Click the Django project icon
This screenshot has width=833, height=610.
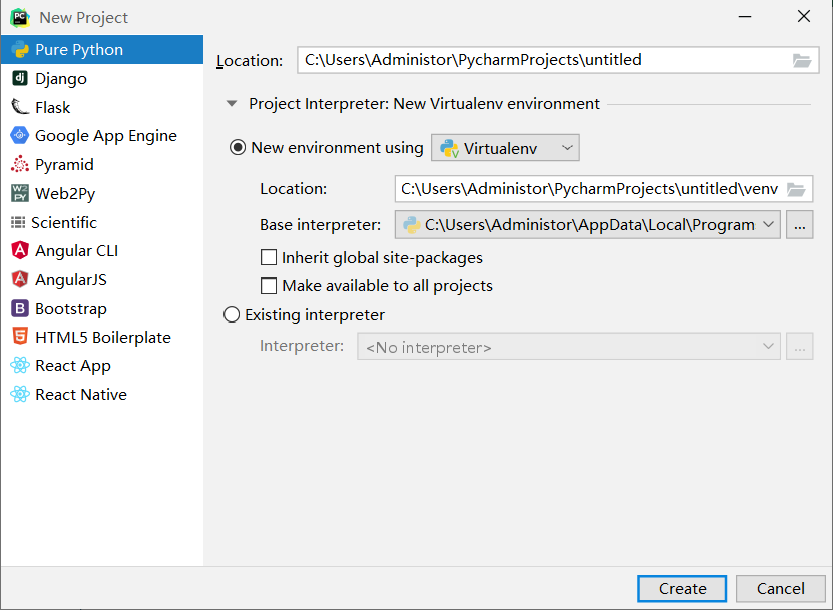pyautogui.click(x=20, y=78)
